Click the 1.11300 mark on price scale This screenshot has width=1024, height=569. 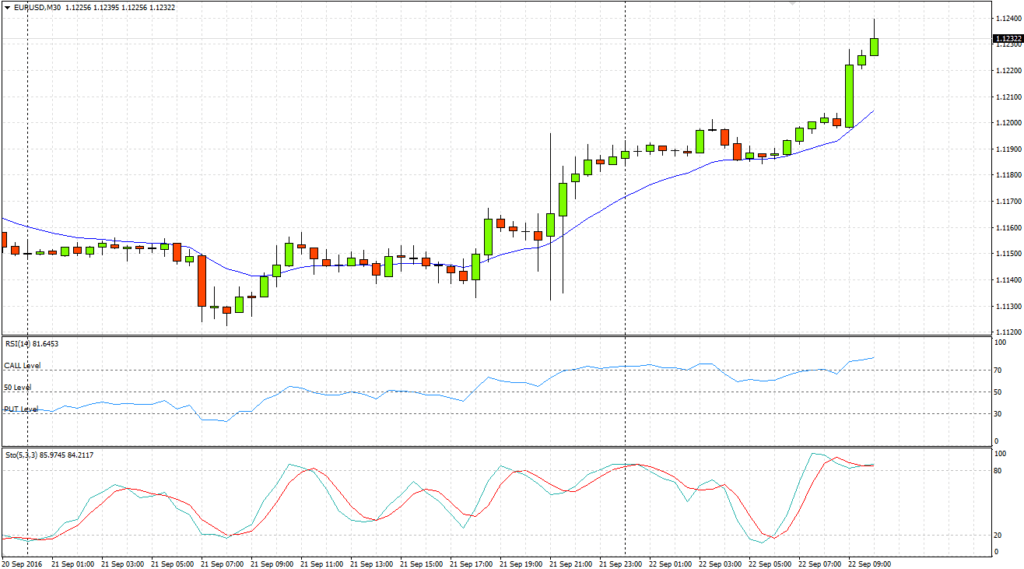[x=1006, y=306]
